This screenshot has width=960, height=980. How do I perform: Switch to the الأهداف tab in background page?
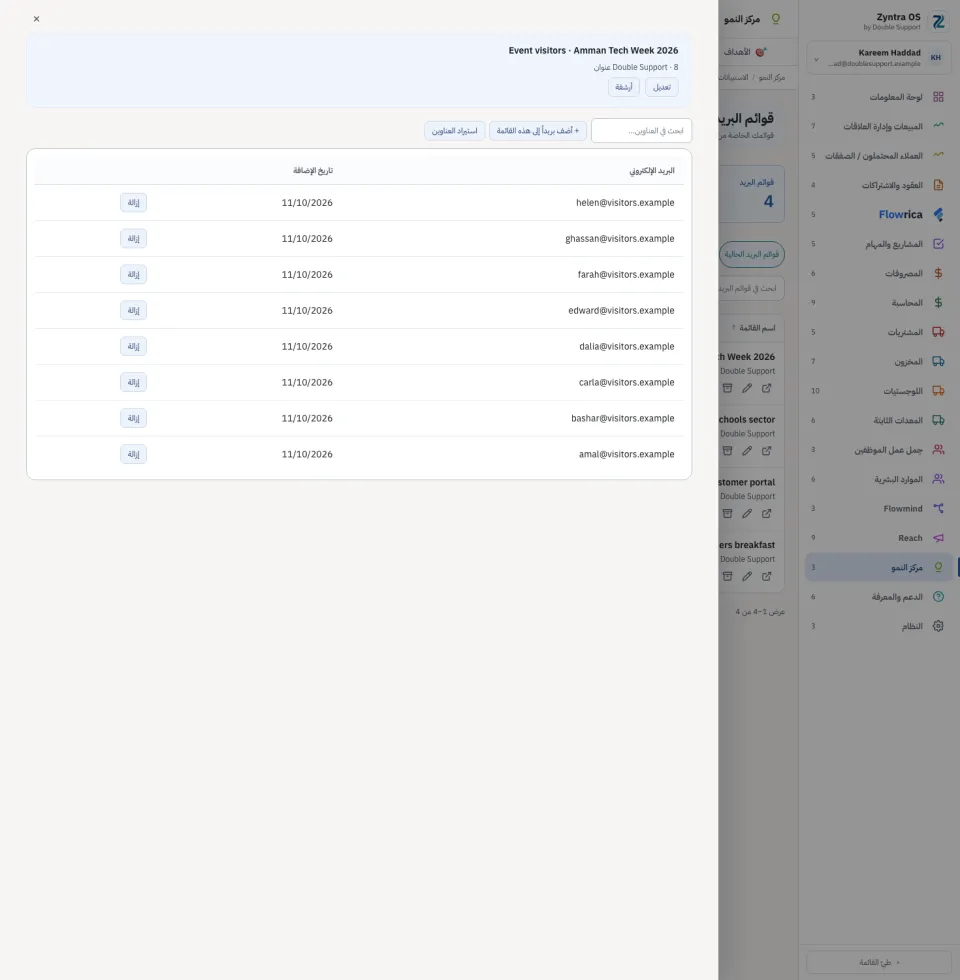(x=745, y=52)
